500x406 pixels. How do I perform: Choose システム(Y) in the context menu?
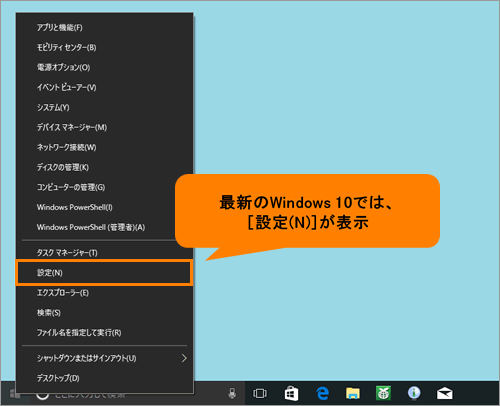[x=104, y=107]
